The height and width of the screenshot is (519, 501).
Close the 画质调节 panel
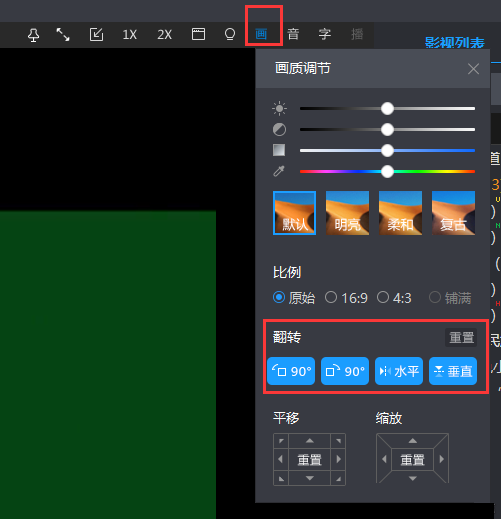click(473, 69)
